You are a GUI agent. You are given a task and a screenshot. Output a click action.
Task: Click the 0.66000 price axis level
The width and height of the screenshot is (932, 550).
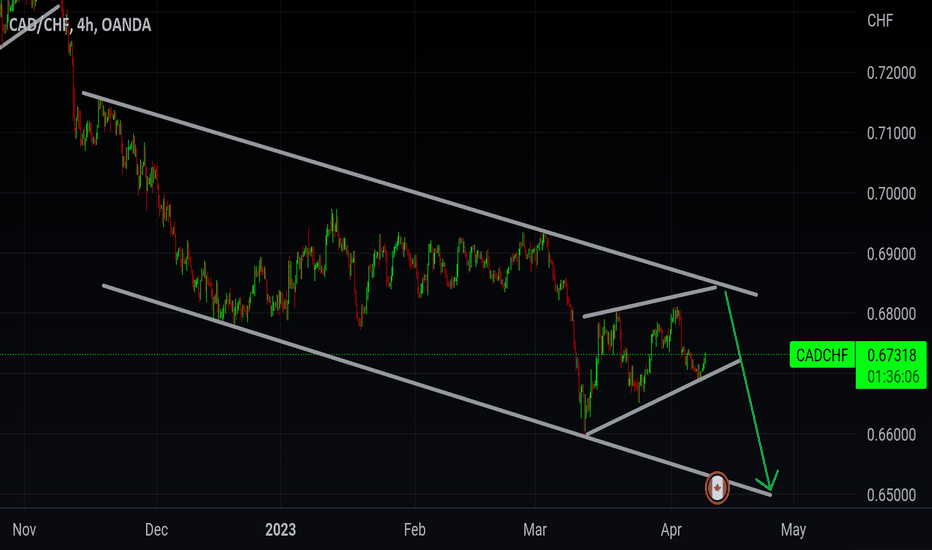tap(891, 435)
